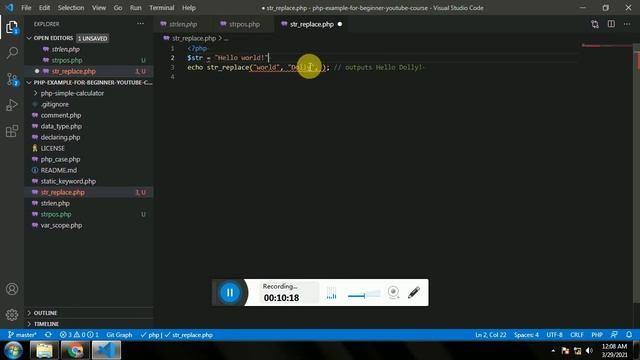Open the Manage gear icon
The image size is (640, 360).
12,315
